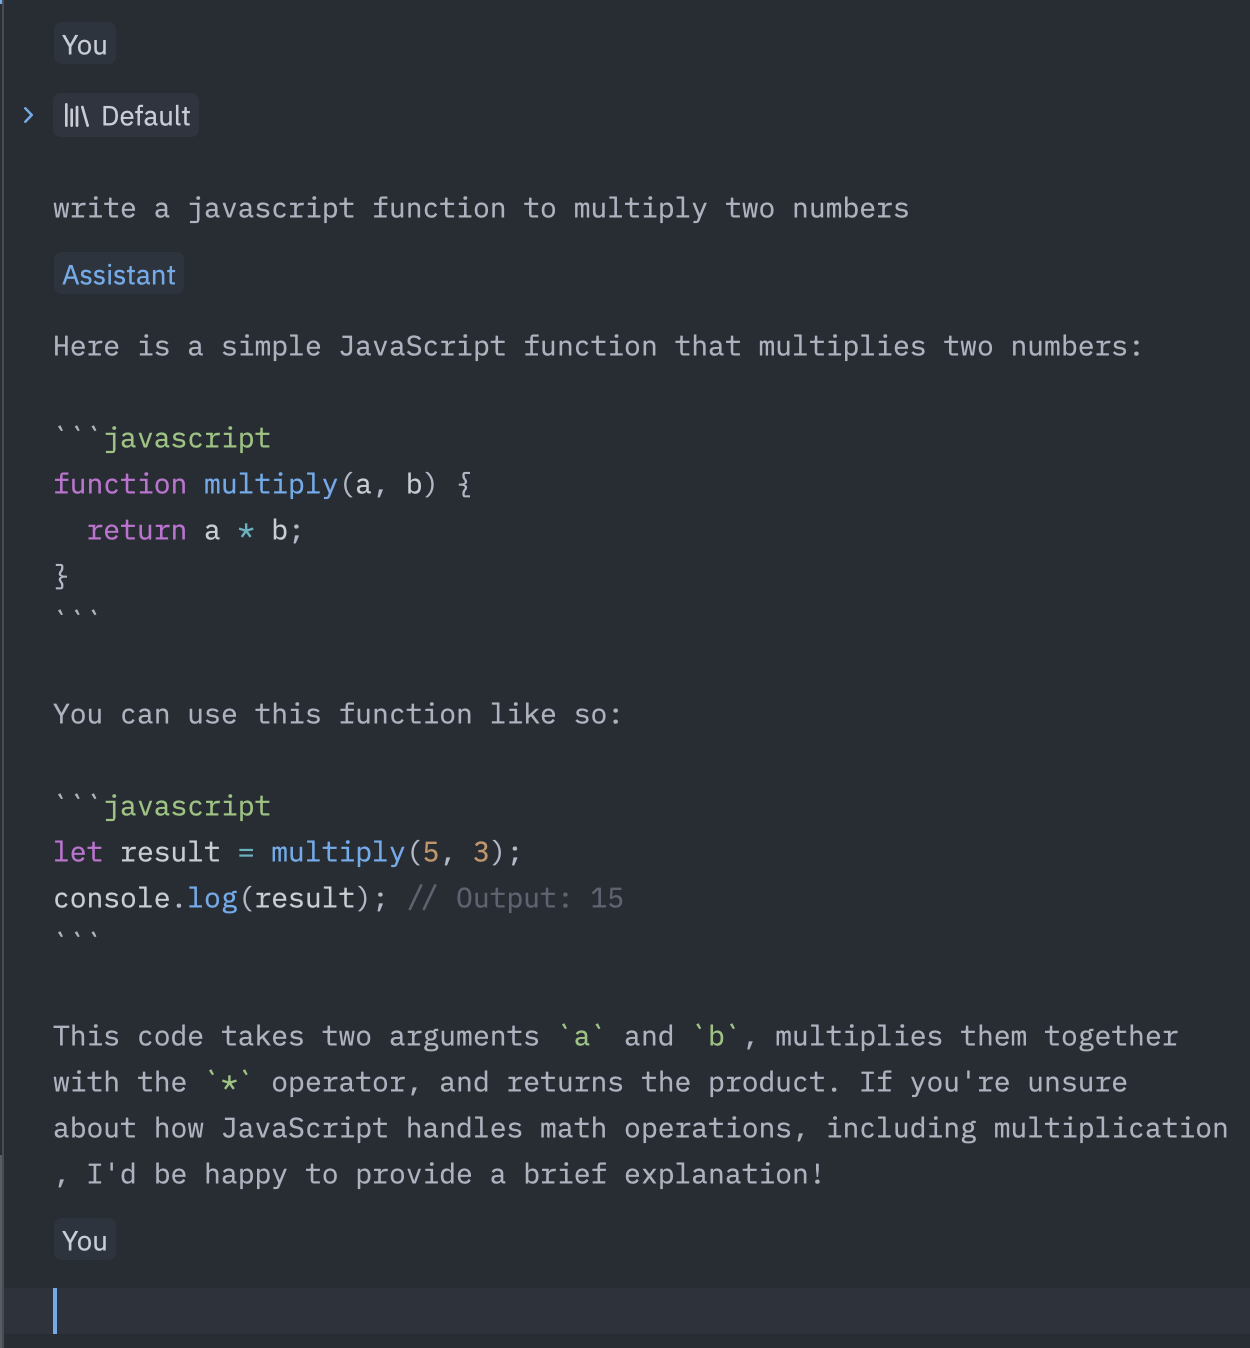Toggle the bottom You role label
This screenshot has width=1250, height=1348.
point(84,1241)
